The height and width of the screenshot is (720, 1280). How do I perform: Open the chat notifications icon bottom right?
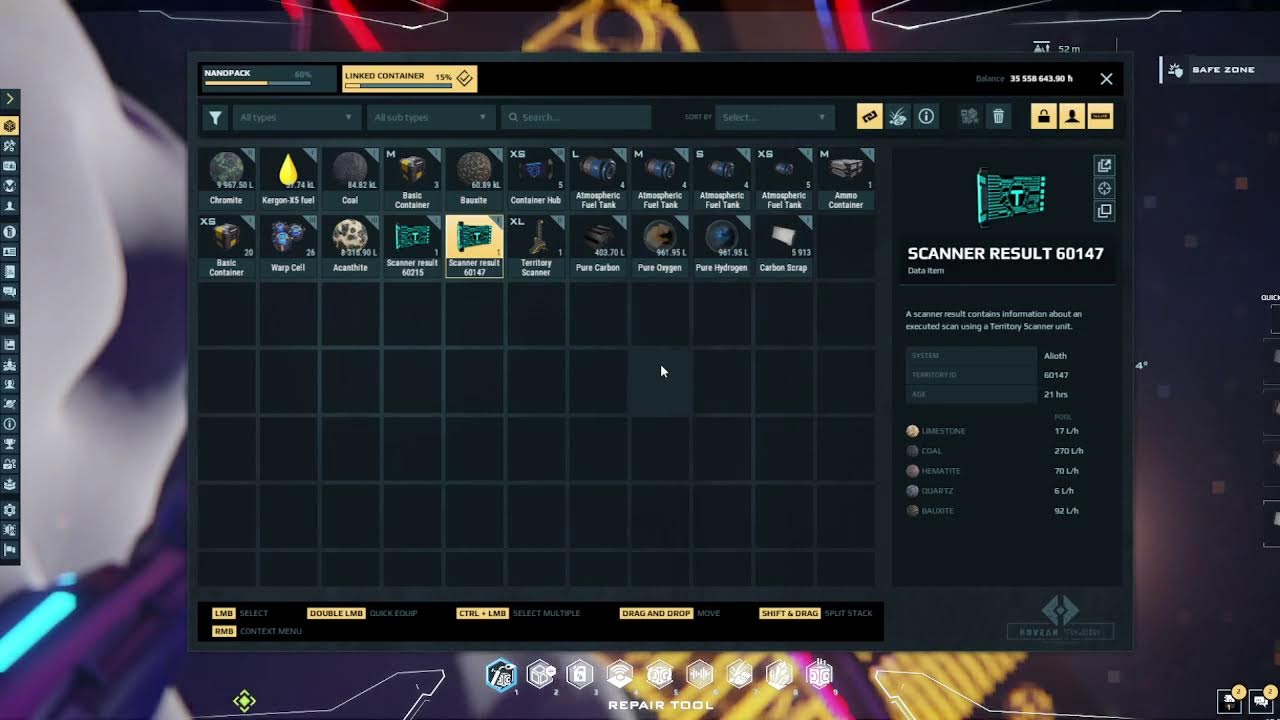click(x=1261, y=701)
